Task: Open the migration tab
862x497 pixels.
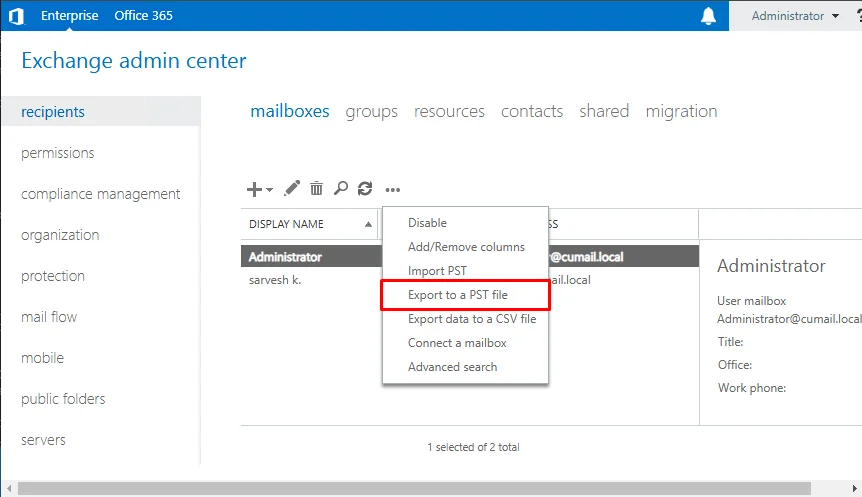Action: [x=681, y=112]
